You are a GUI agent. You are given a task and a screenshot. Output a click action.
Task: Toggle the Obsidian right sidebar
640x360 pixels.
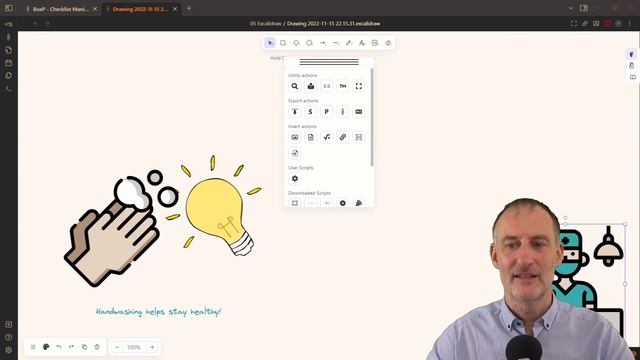584,8
